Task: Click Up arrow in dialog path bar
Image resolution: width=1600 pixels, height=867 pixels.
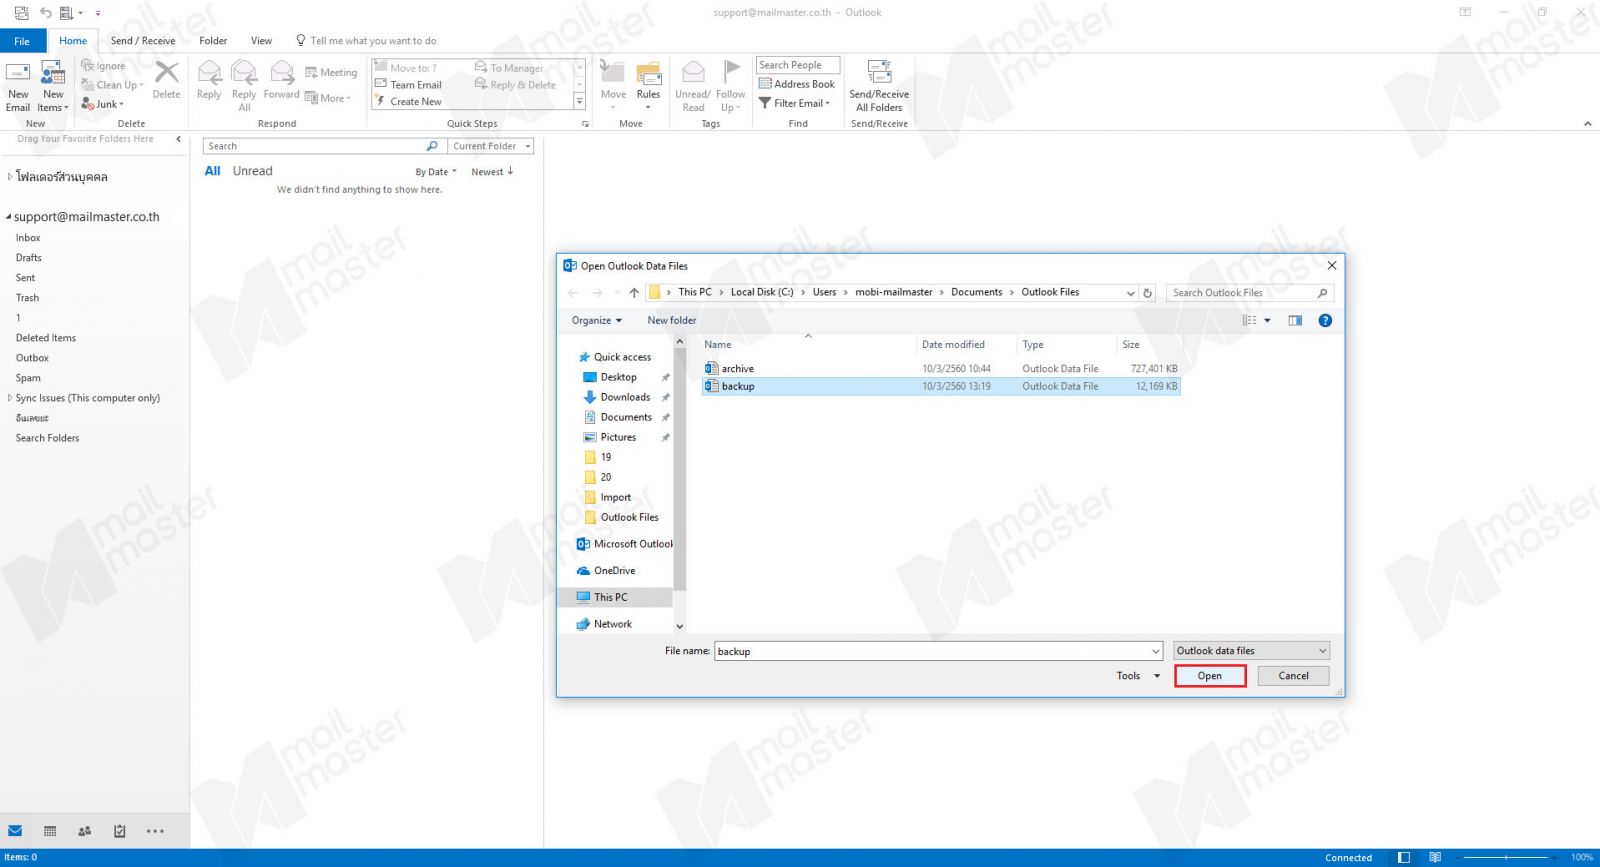Action: coord(634,293)
